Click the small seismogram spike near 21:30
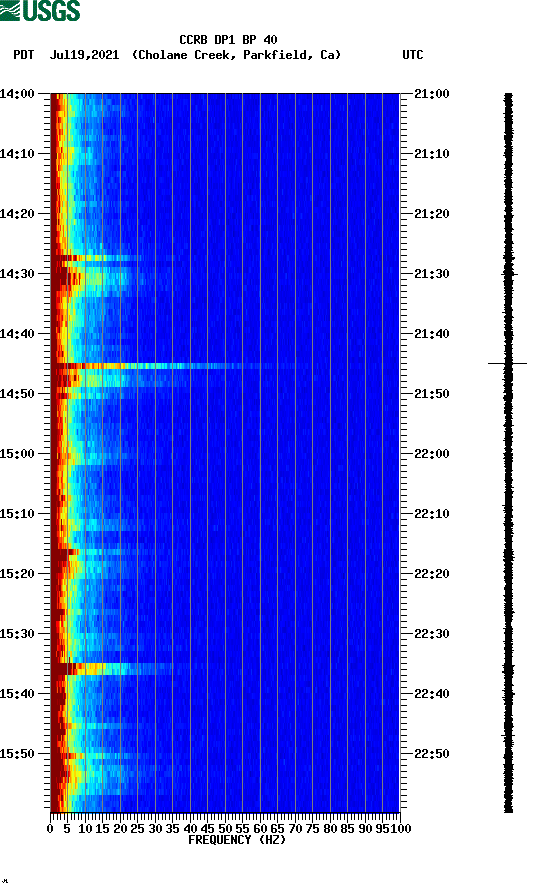This screenshot has width=552, height=892. (x=509, y=274)
